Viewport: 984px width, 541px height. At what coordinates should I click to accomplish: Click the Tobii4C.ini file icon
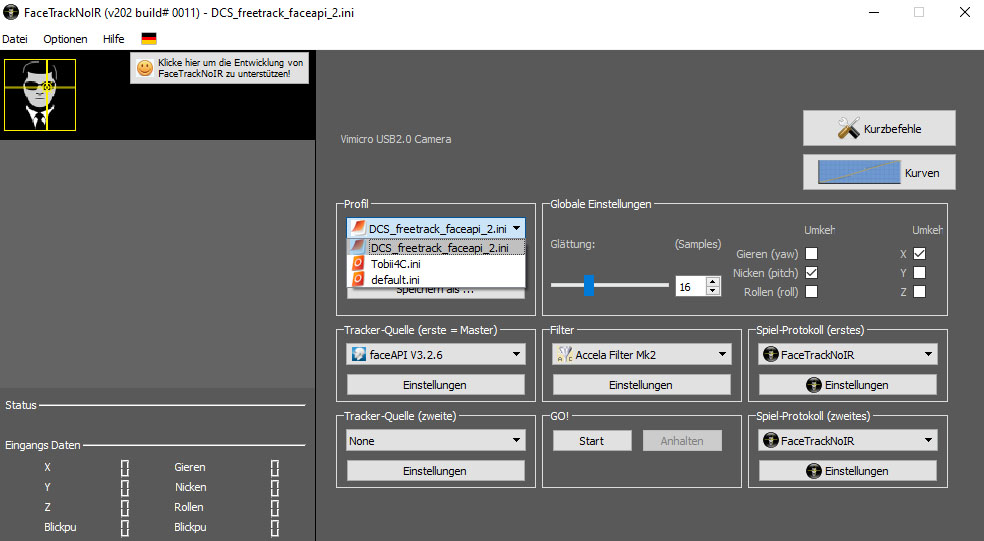358,264
